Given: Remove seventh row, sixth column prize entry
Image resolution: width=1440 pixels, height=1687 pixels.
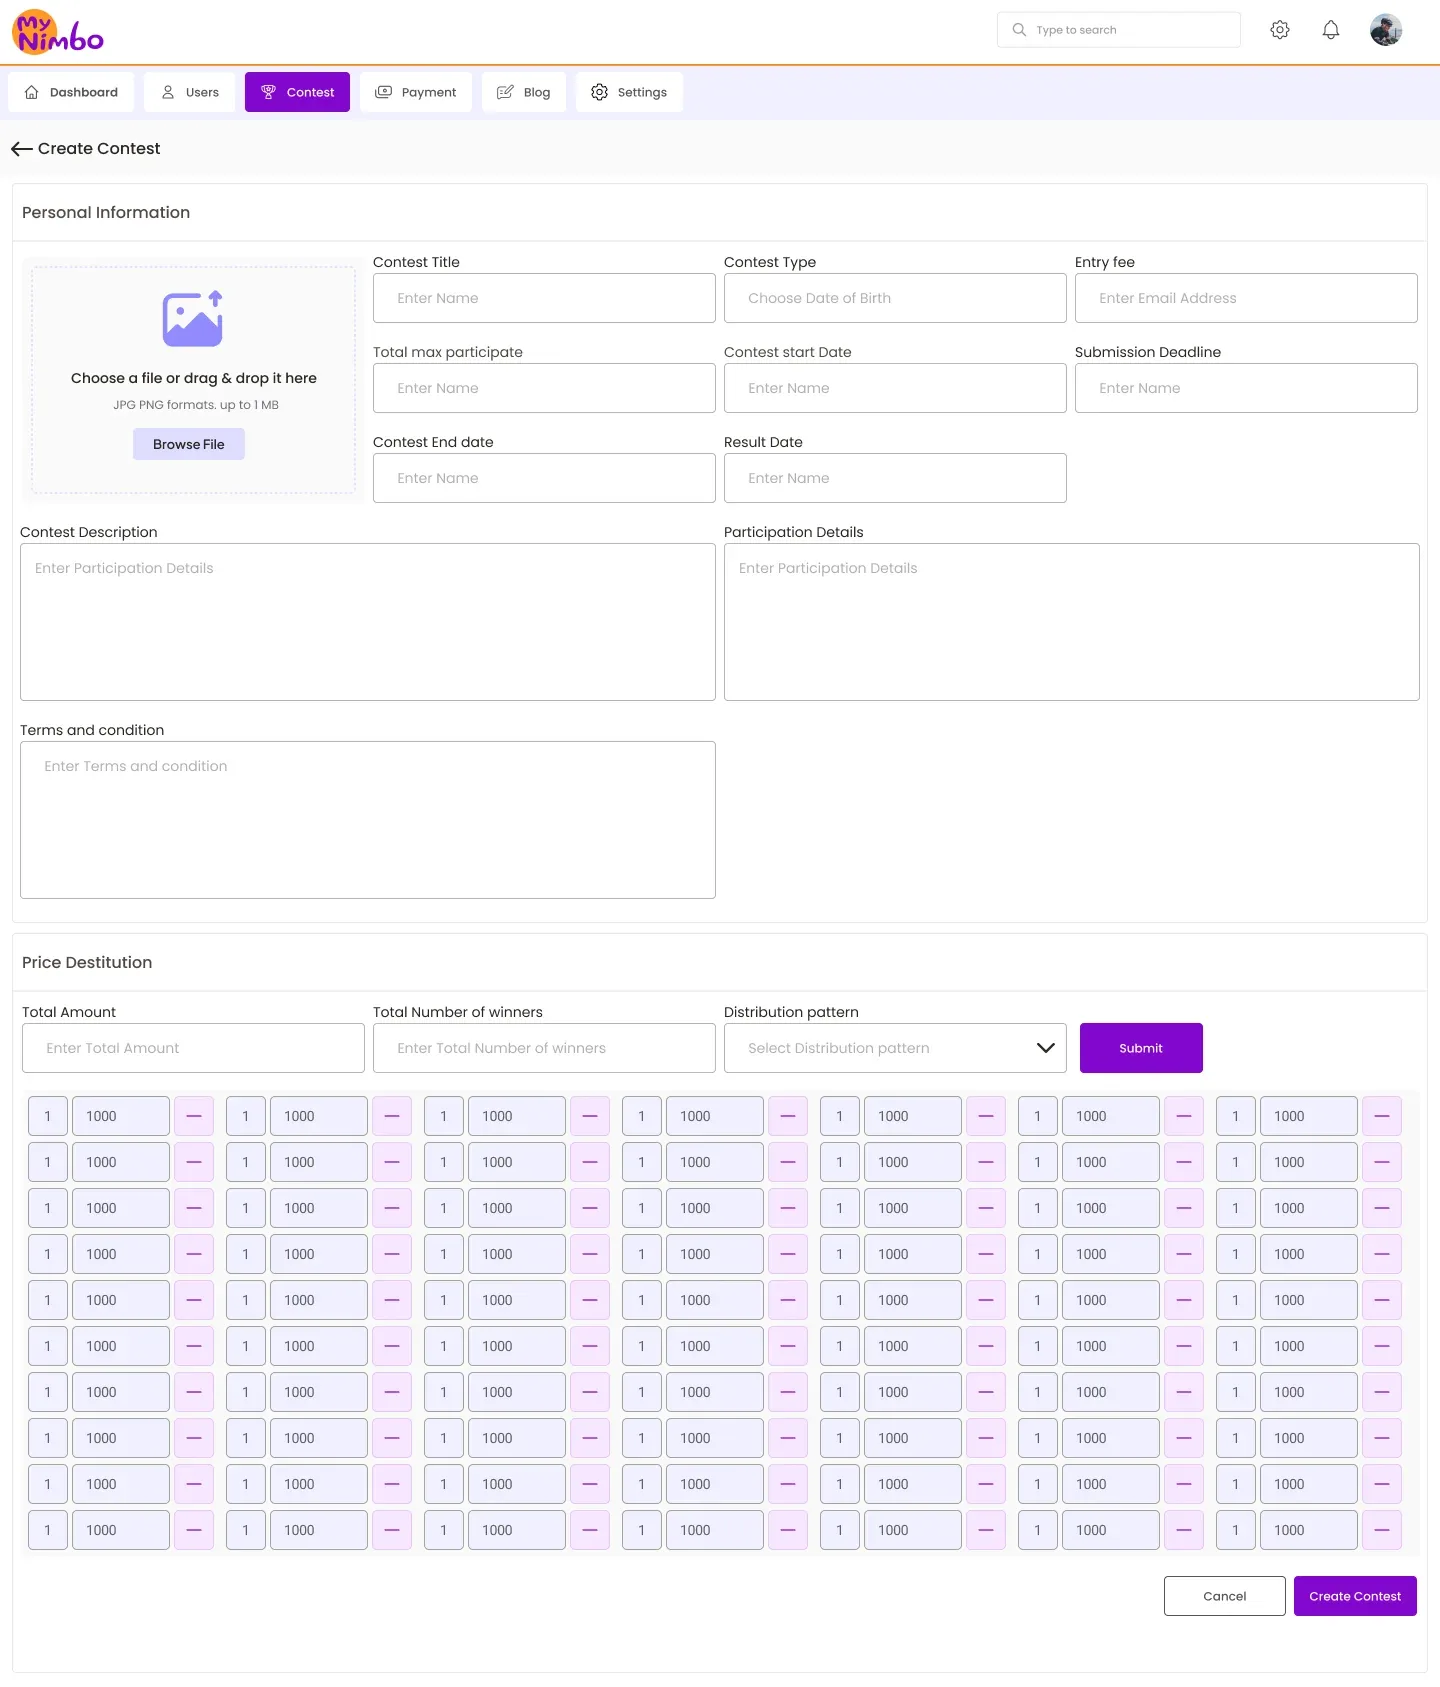Looking at the screenshot, I should (1184, 1392).
